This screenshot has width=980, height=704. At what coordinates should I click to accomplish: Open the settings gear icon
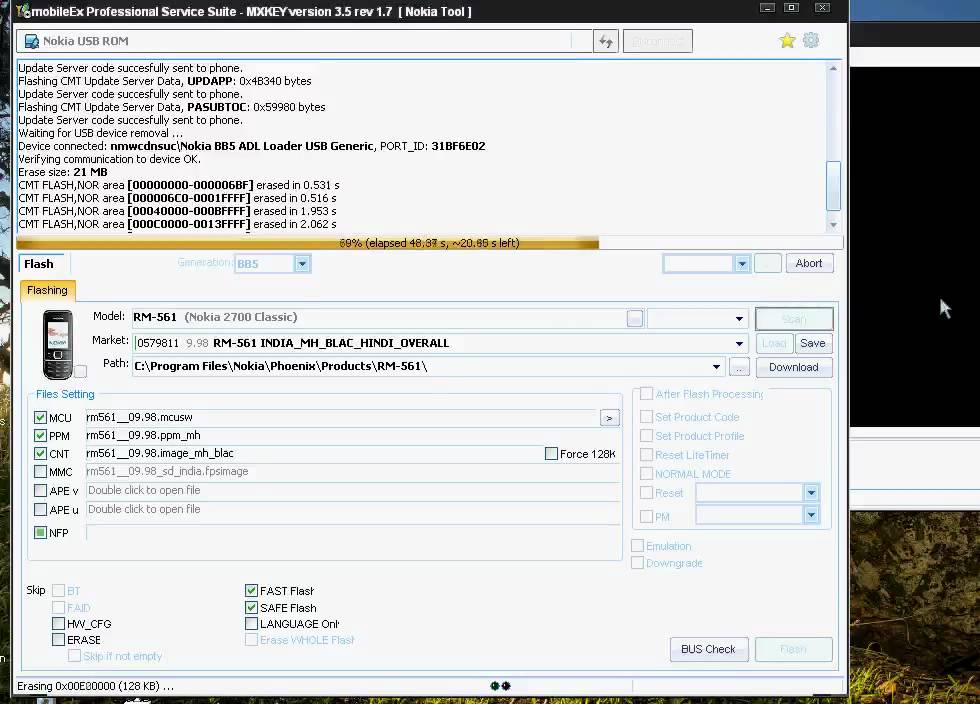811,40
